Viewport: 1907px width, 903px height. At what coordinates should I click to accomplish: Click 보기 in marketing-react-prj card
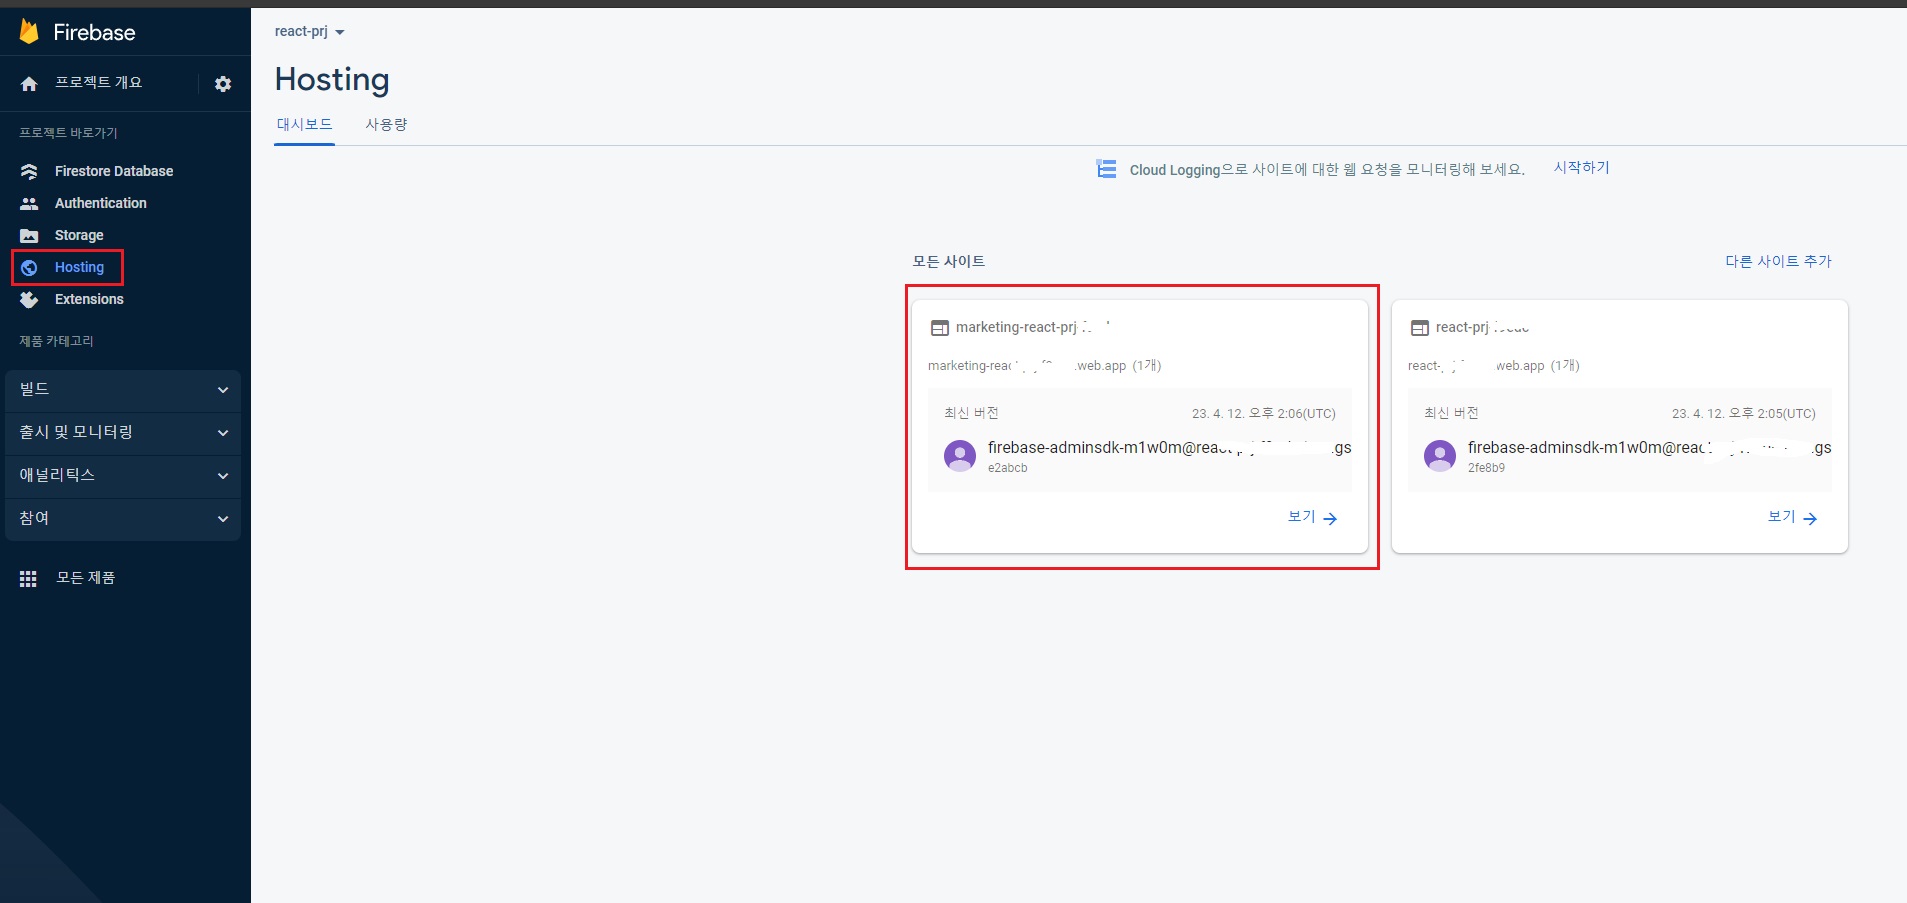pos(1301,517)
